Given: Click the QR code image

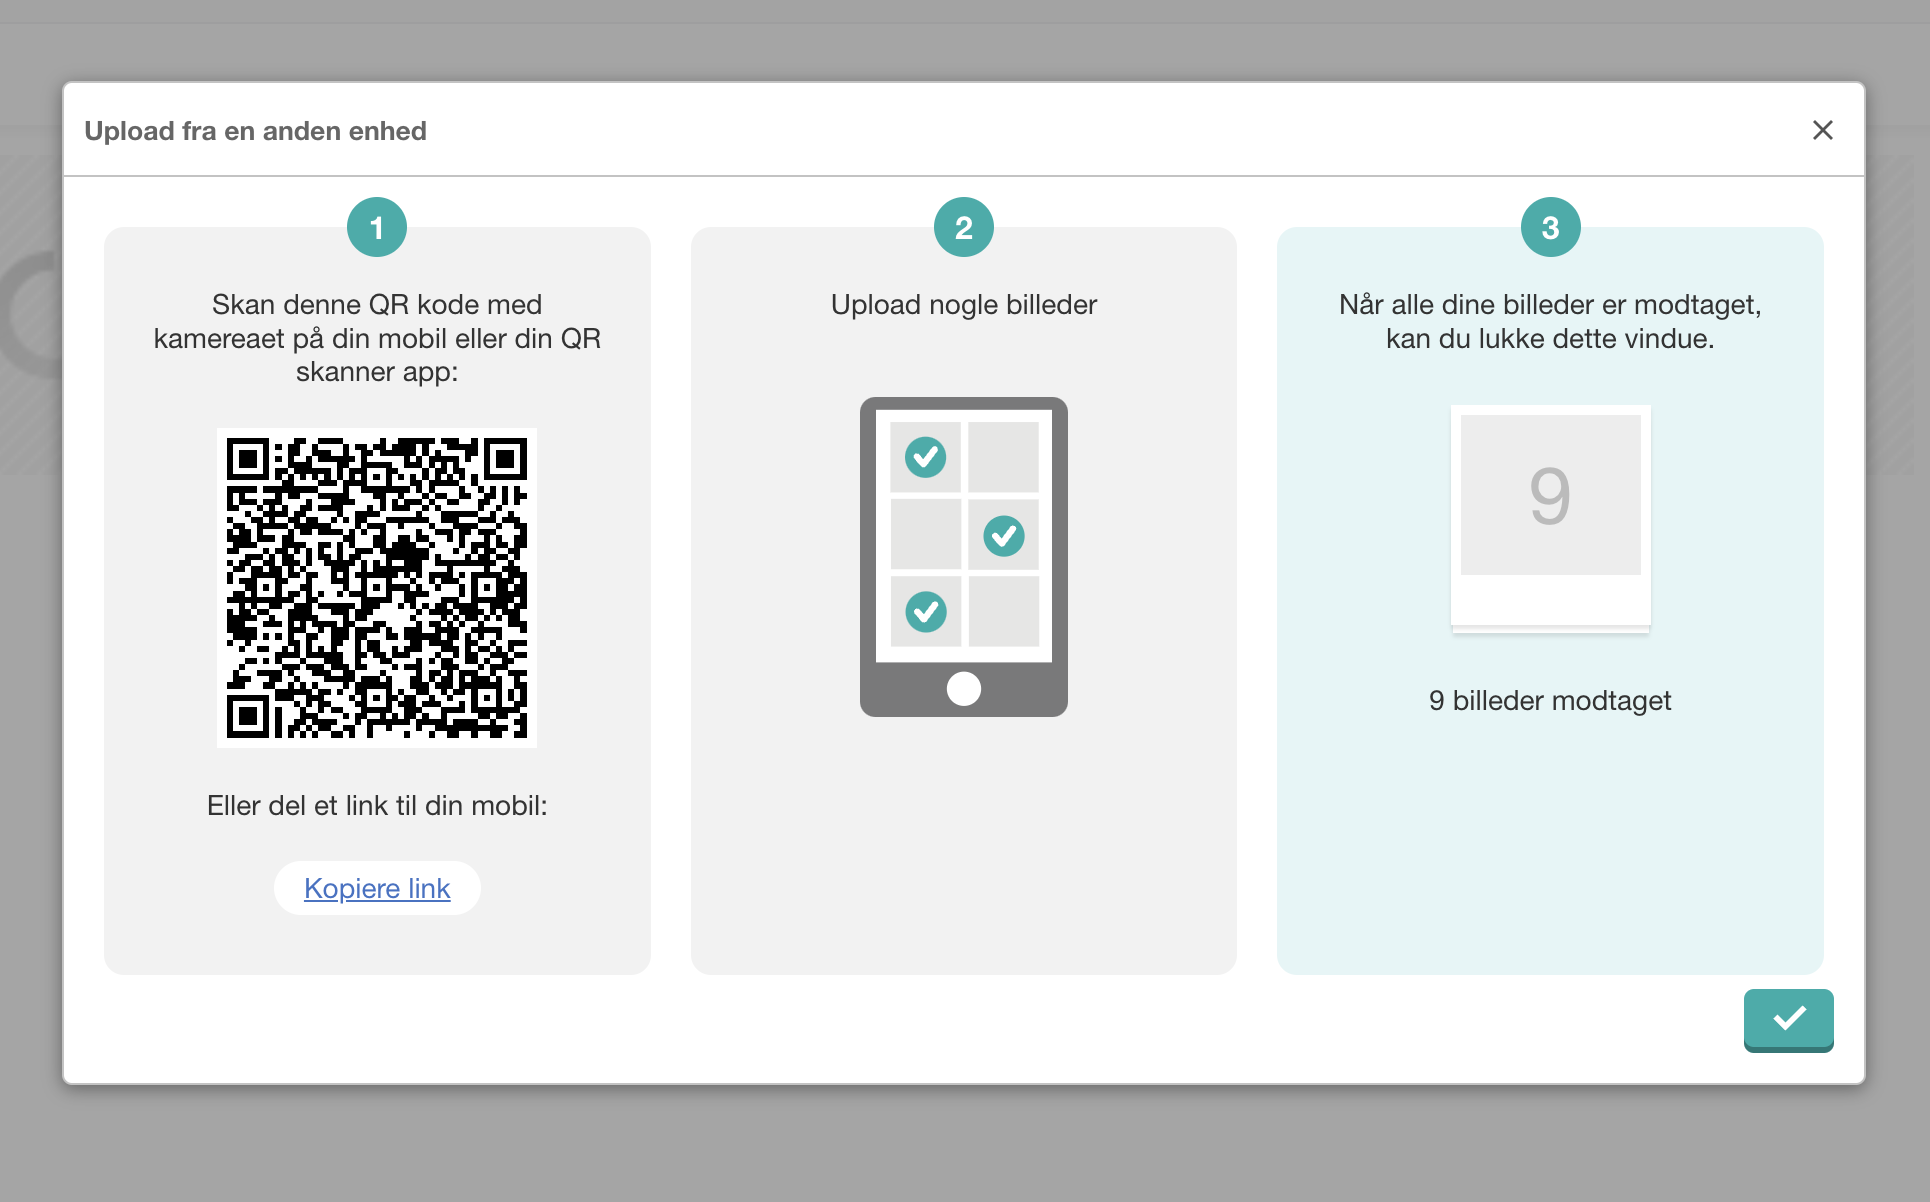Looking at the screenshot, I should click(x=377, y=588).
